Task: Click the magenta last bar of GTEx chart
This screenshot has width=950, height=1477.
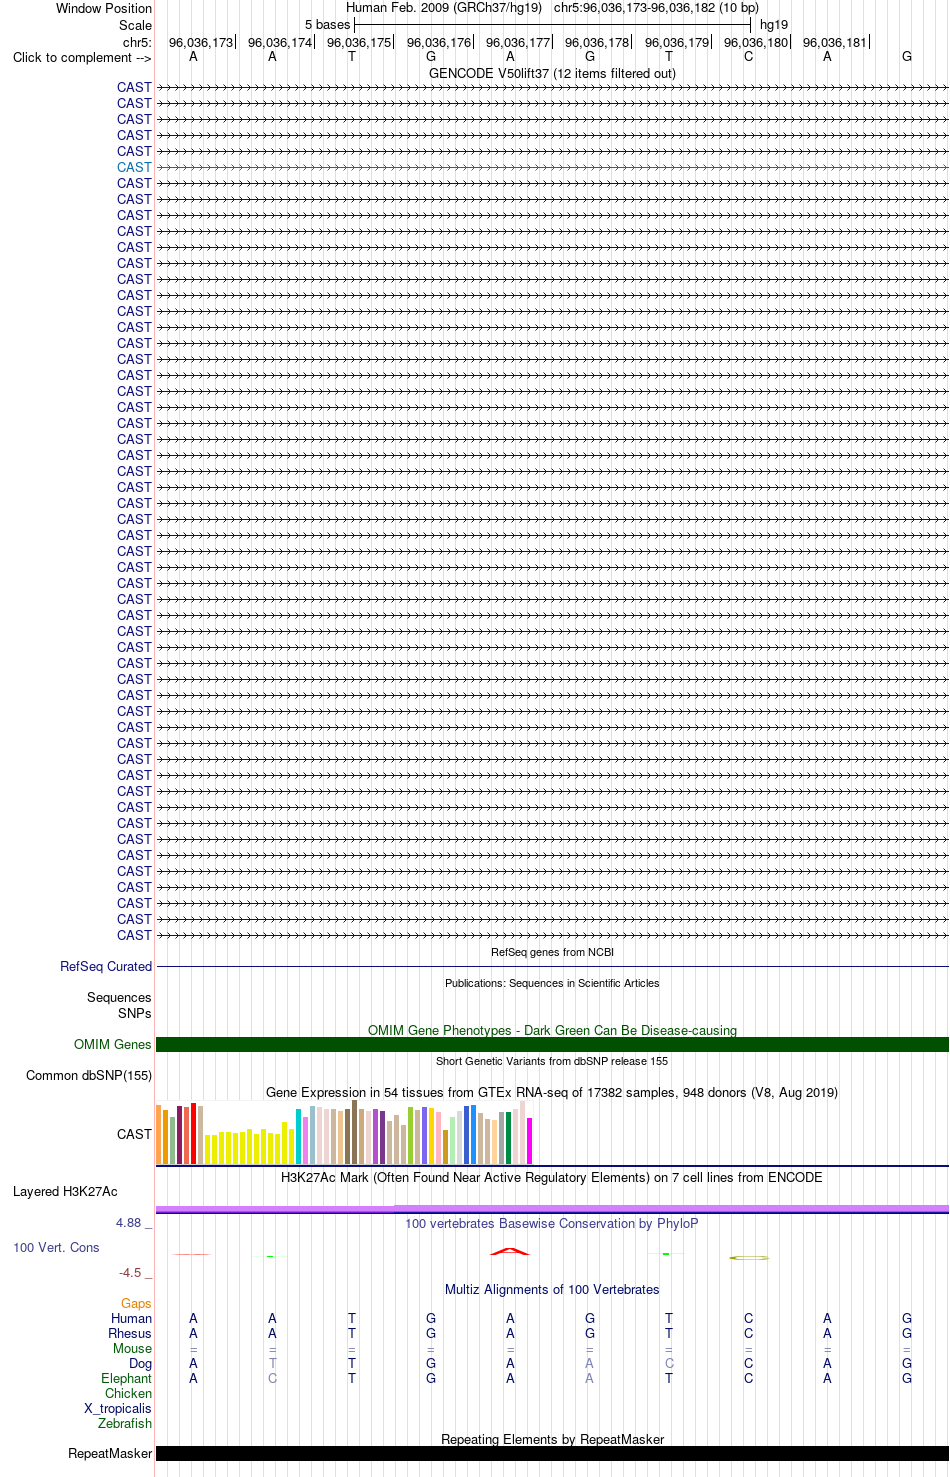Action: tap(530, 1141)
